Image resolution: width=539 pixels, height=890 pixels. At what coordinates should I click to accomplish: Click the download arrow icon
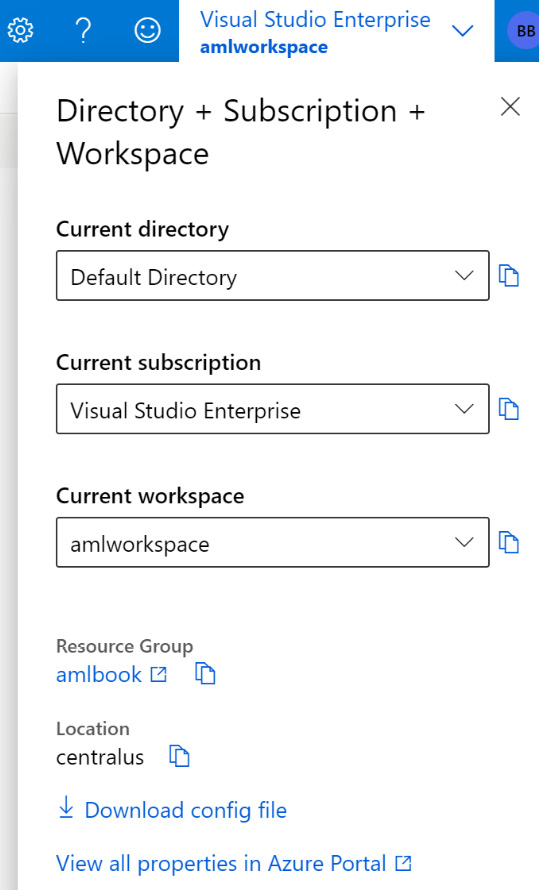click(x=66, y=807)
